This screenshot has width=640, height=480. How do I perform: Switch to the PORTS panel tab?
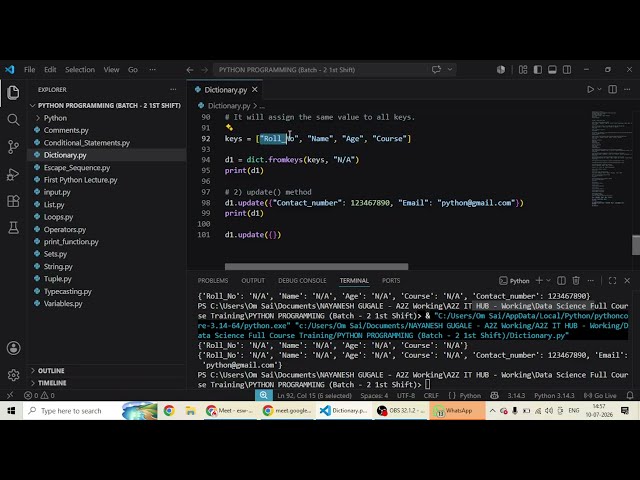coord(391,280)
